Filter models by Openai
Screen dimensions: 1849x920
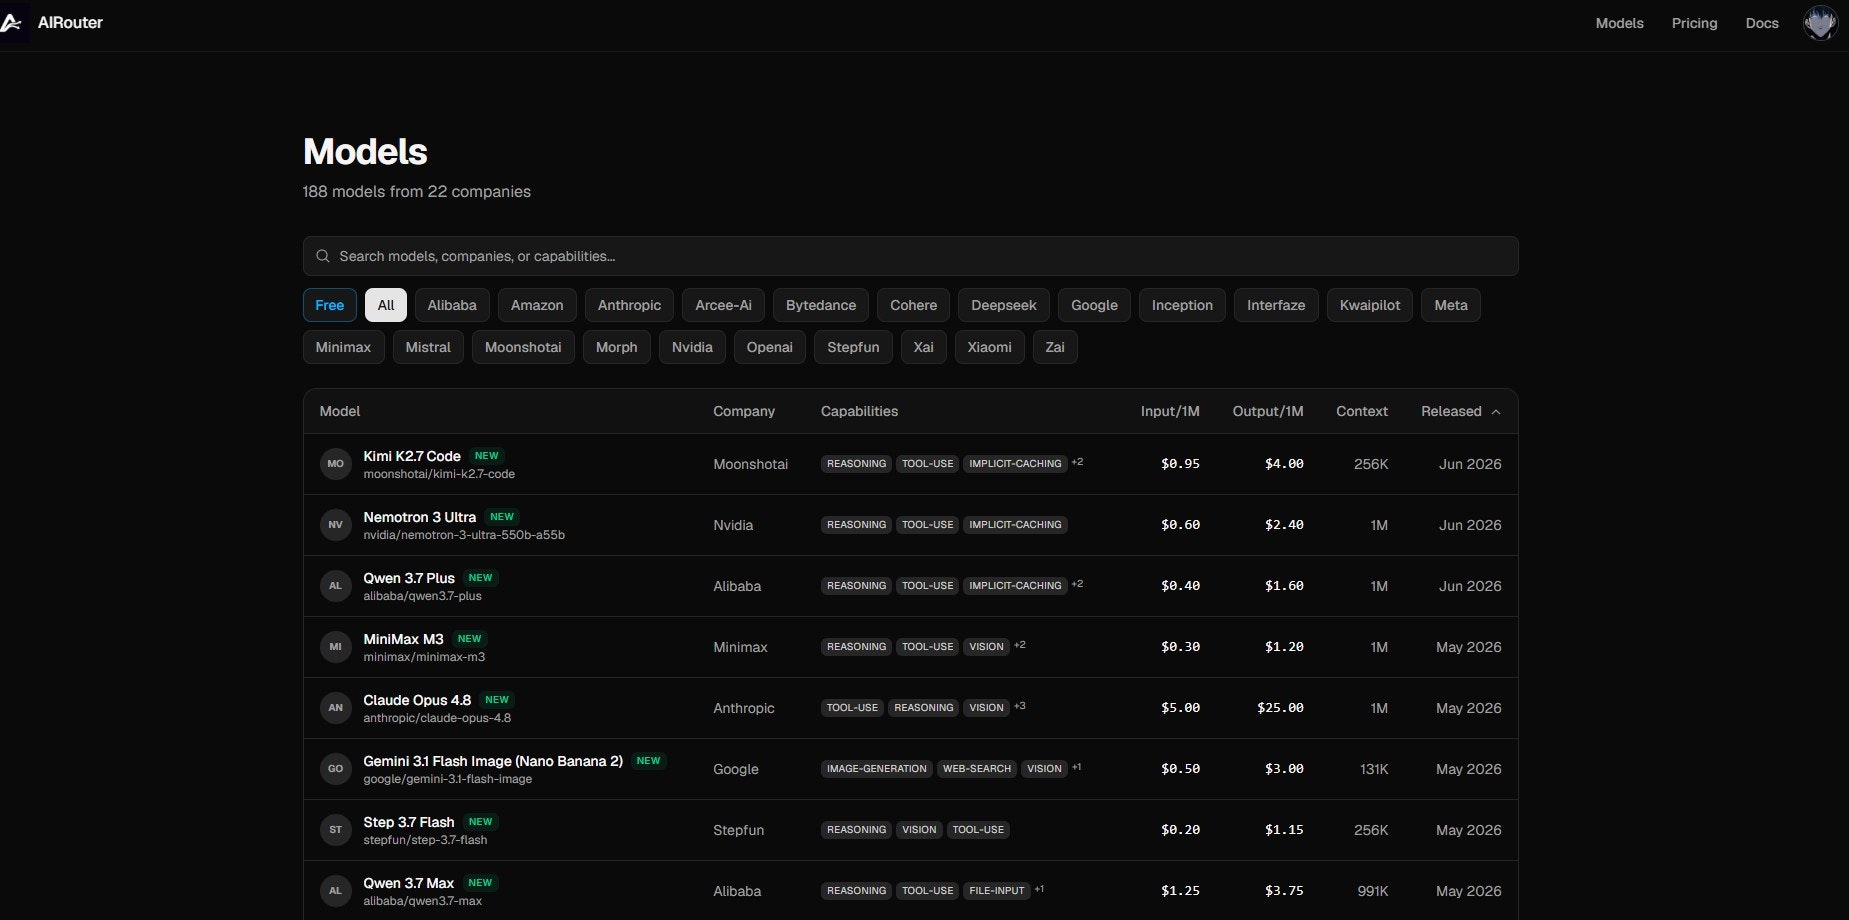tap(770, 347)
